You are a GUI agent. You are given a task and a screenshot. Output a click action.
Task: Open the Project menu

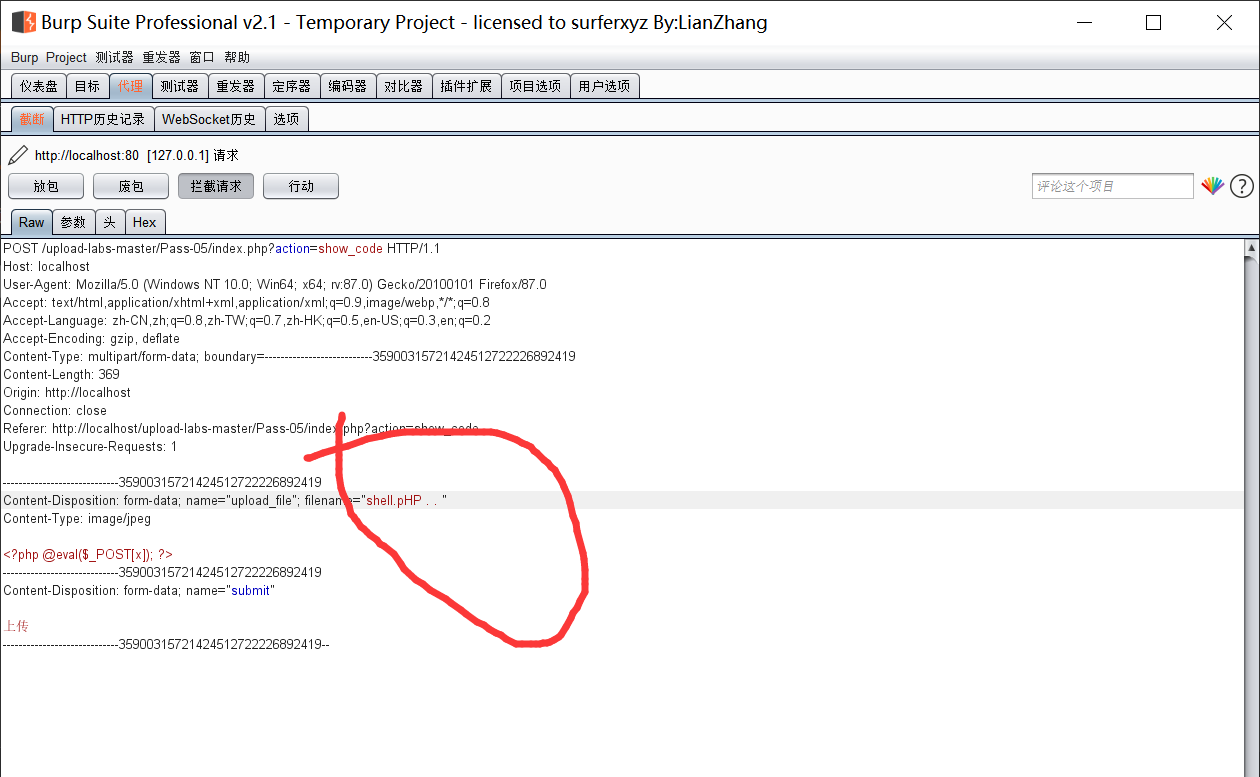point(66,57)
